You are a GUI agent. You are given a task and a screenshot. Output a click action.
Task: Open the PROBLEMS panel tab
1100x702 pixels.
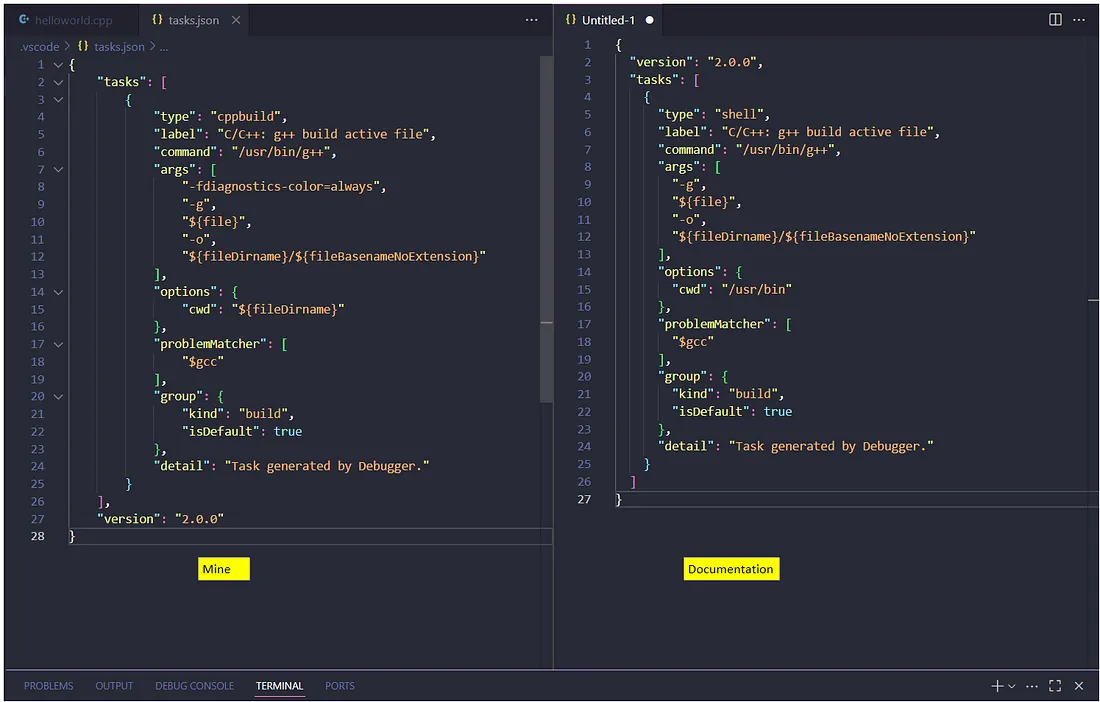pos(48,686)
